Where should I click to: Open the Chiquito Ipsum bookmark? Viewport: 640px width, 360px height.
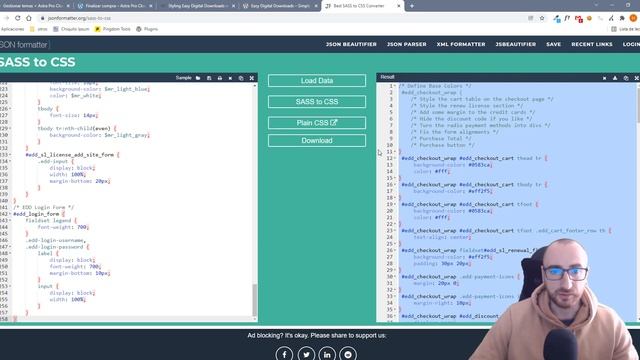[x=71, y=29]
